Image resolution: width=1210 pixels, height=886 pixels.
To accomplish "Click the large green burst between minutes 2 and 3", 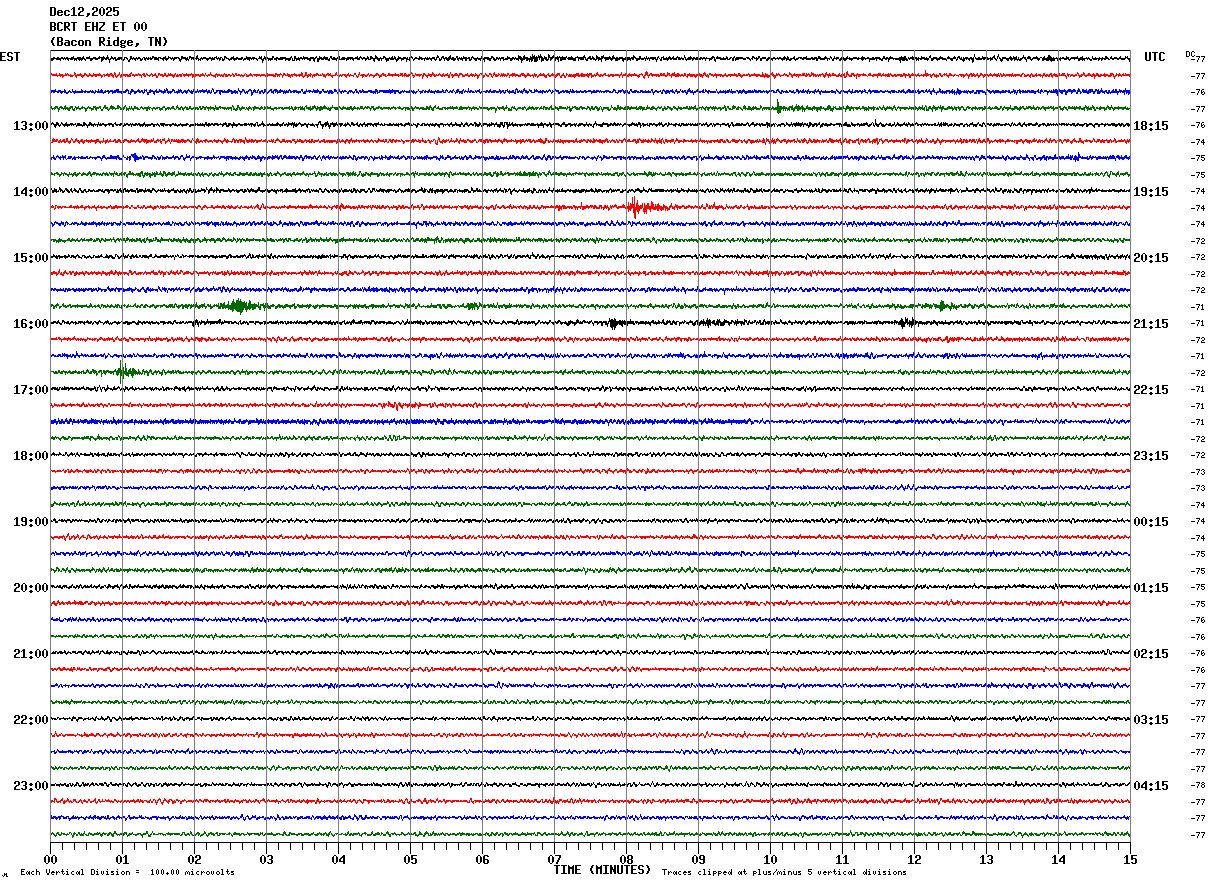I will coord(240,306).
